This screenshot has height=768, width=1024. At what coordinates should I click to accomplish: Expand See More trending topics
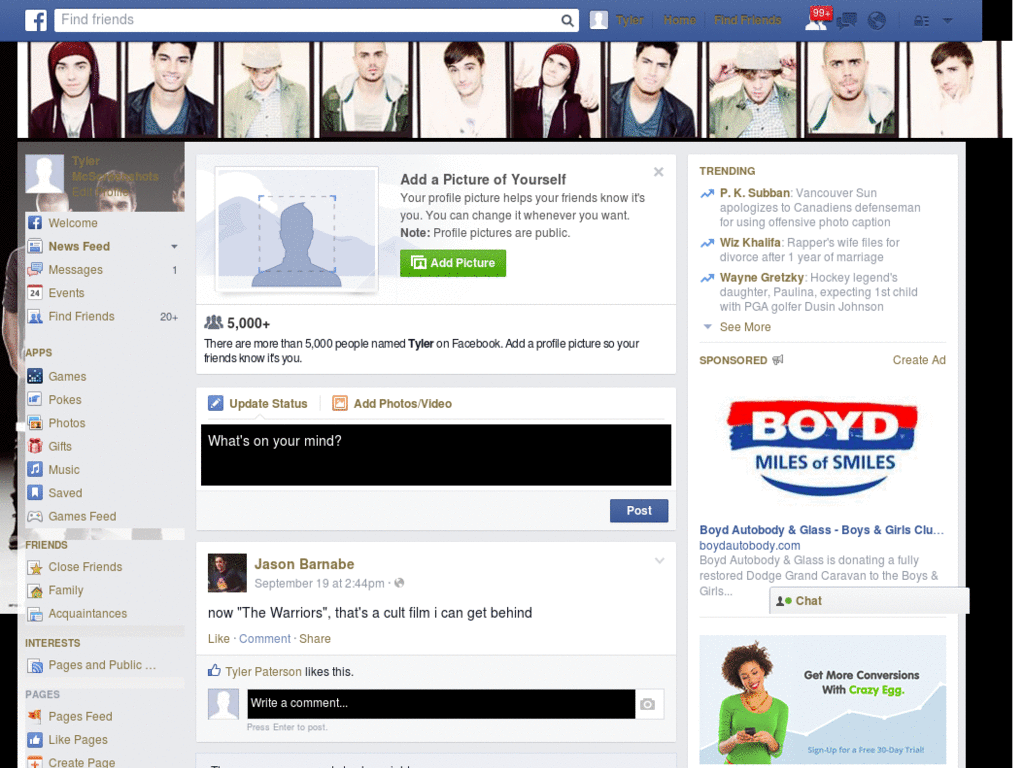click(x=744, y=327)
